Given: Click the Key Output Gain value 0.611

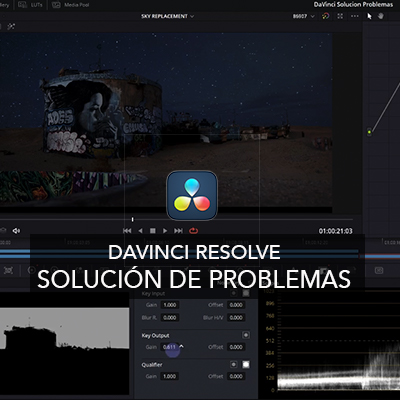Looking at the screenshot, I should 170,347.
